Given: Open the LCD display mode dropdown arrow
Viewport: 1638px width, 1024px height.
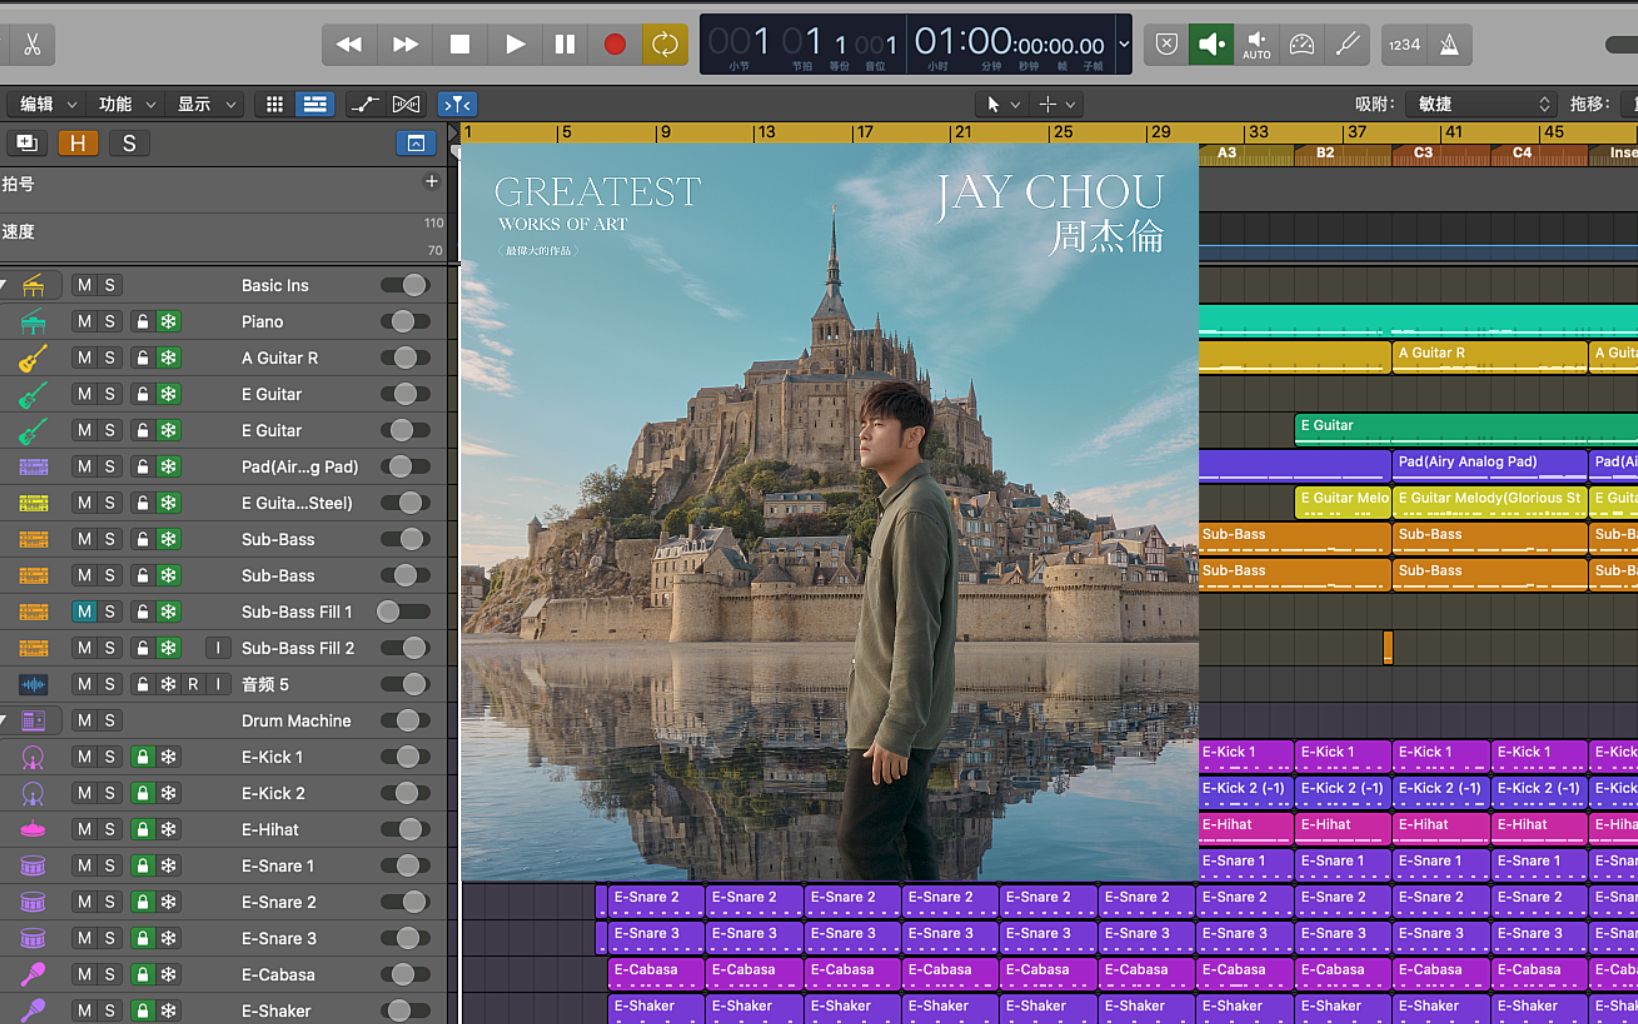Looking at the screenshot, I should [x=1123, y=45].
